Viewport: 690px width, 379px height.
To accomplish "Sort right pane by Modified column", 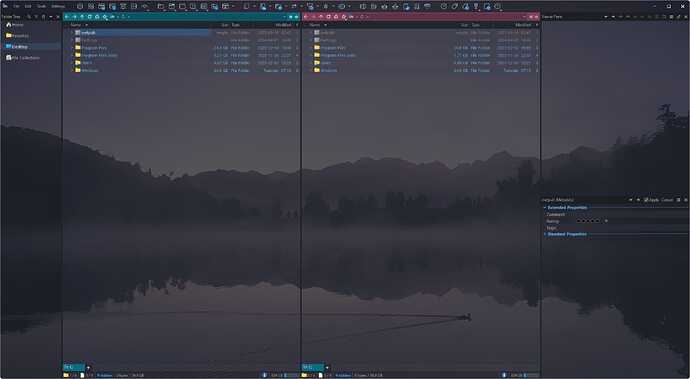I will (x=523, y=25).
